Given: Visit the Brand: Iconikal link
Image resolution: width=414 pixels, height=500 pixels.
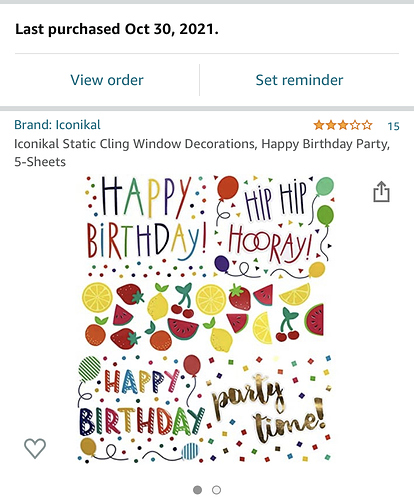Looking at the screenshot, I should (x=57, y=125).
